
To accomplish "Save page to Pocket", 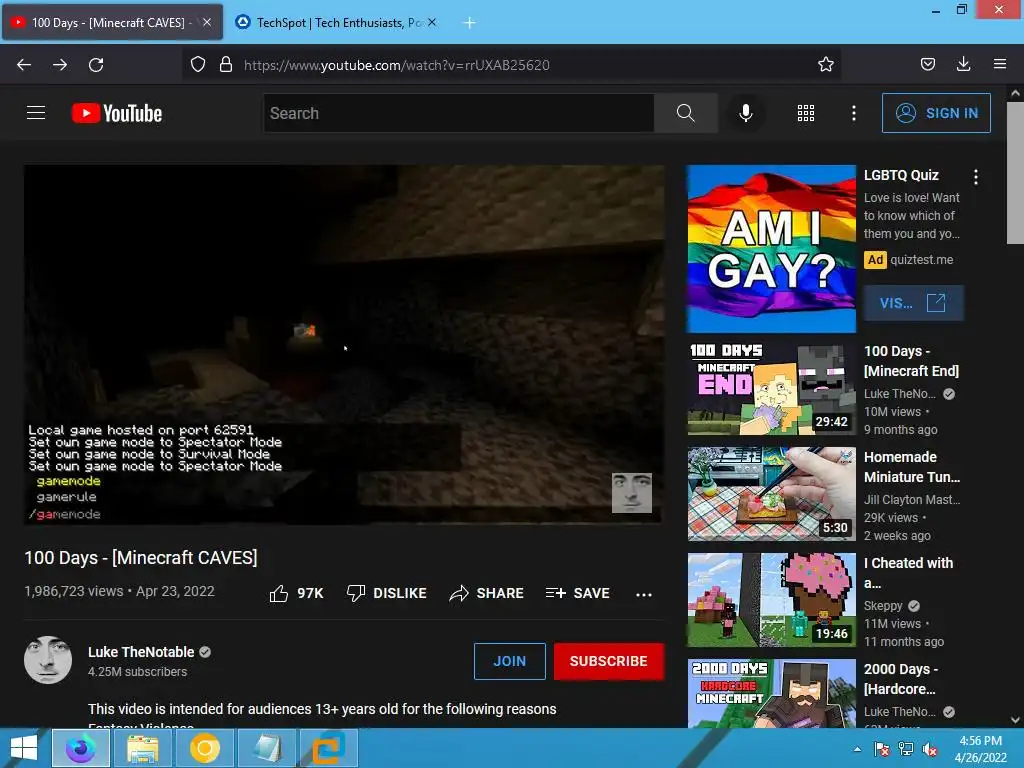I will [x=927, y=65].
